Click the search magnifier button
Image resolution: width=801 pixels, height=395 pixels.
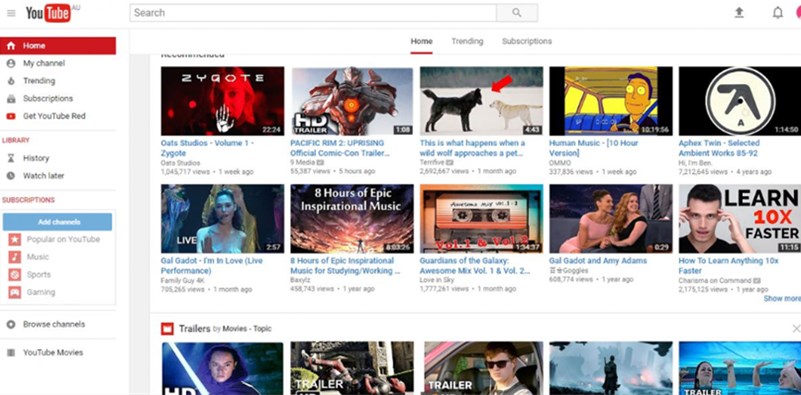pos(517,13)
